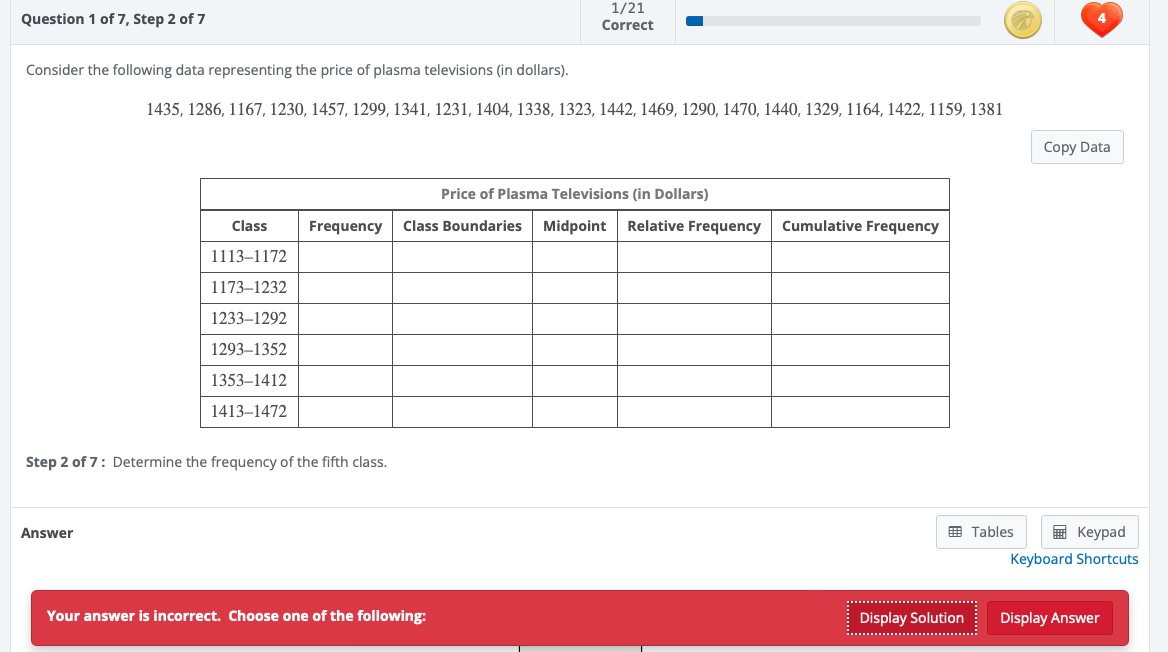The height and width of the screenshot is (652, 1168).
Task: Open the Keypad
Action: point(1089,532)
